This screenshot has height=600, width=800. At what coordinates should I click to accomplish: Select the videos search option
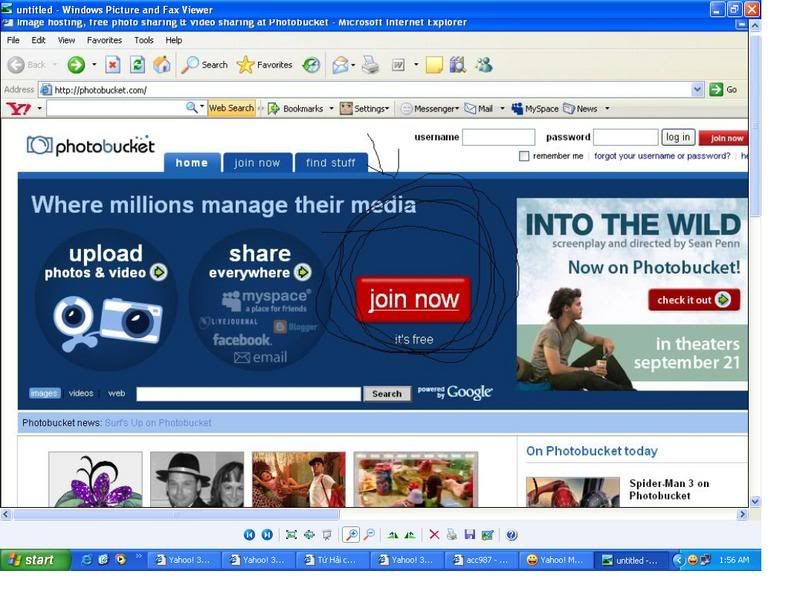(x=81, y=393)
